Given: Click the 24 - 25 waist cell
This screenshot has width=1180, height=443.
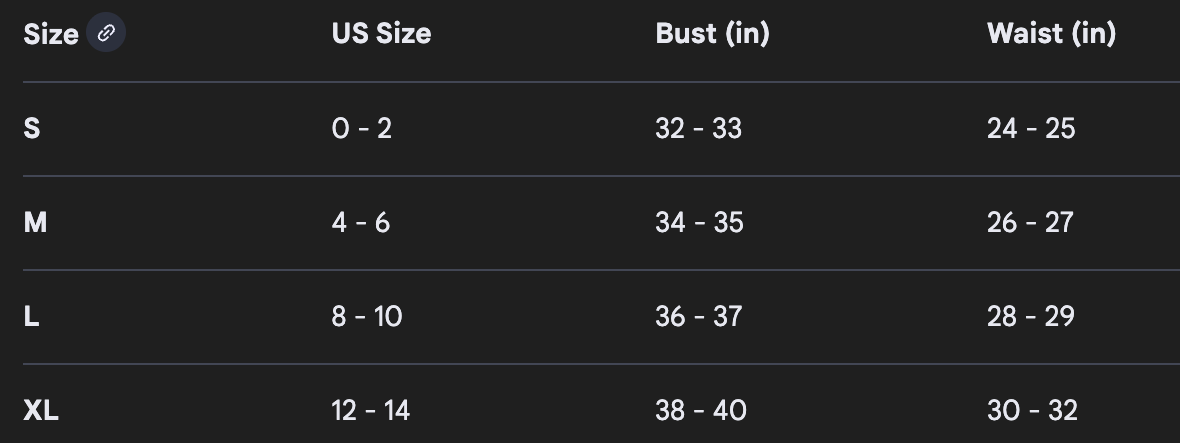Looking at the screenshot, I should coord(1030,128).
